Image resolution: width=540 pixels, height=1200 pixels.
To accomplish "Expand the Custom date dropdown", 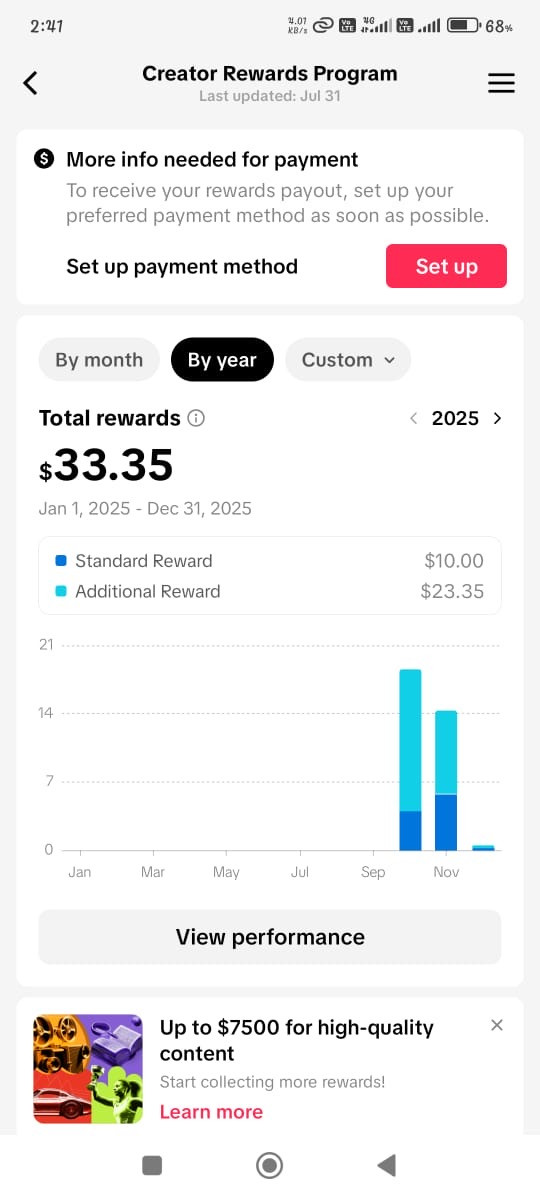I will point(348,360).
